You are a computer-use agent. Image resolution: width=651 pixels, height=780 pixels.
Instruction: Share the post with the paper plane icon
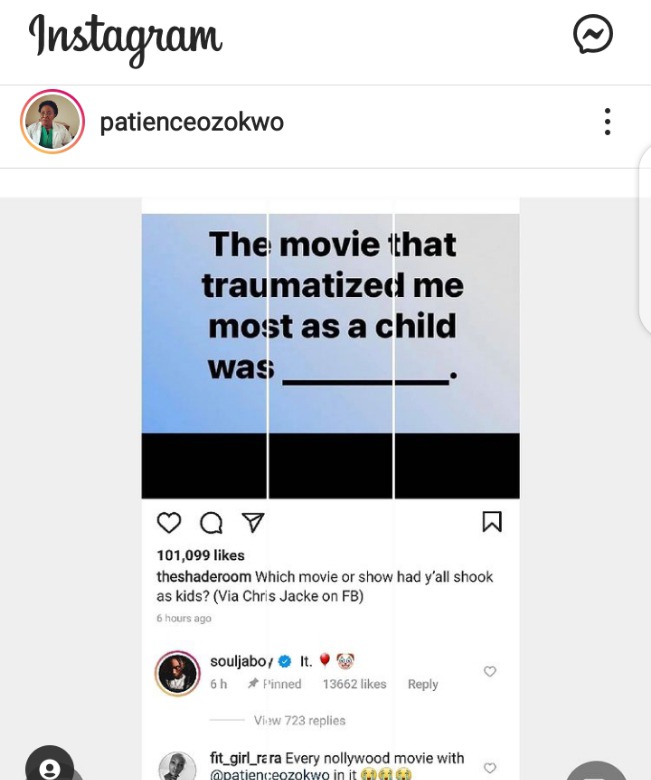(x=253, y=522)
